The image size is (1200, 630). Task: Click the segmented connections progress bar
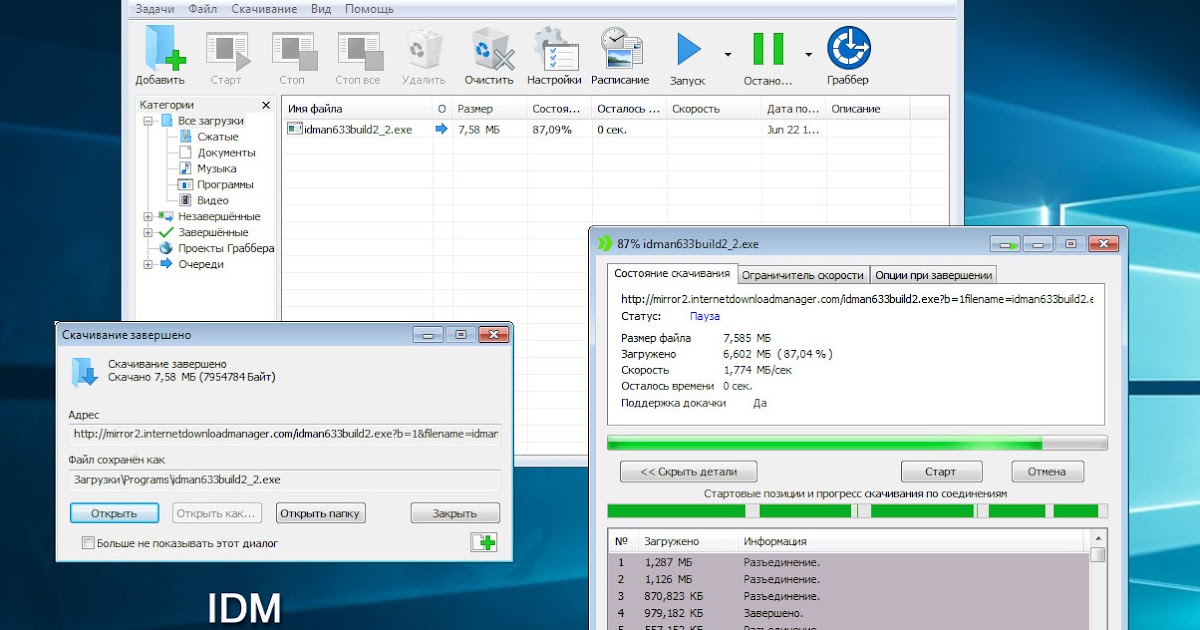coord(857,511)
